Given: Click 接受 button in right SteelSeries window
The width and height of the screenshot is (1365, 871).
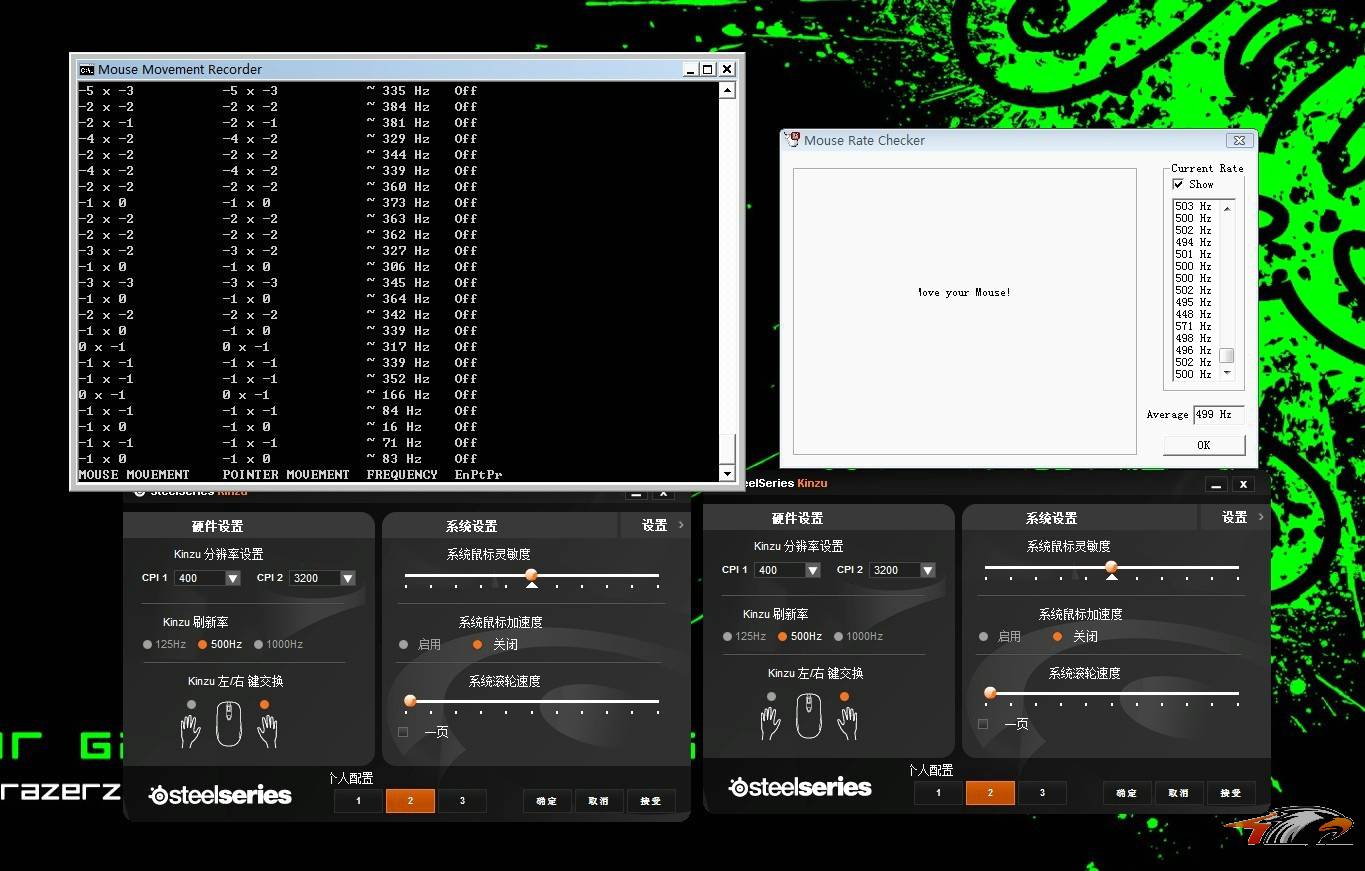Looking at the screenshot, I should (1231, 793).
